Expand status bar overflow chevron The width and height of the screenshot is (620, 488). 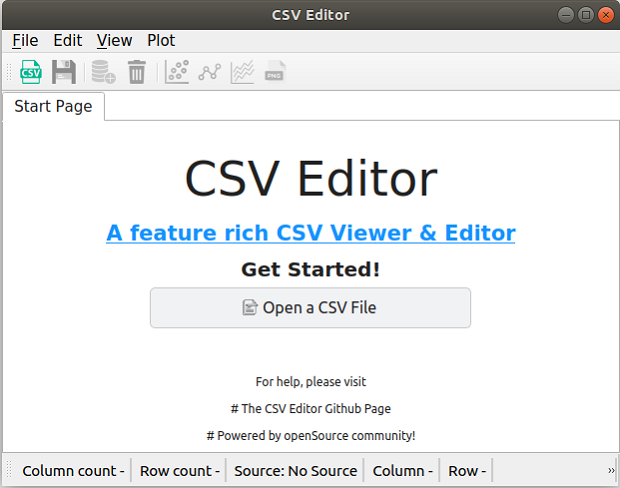click(x=611, y=471)
